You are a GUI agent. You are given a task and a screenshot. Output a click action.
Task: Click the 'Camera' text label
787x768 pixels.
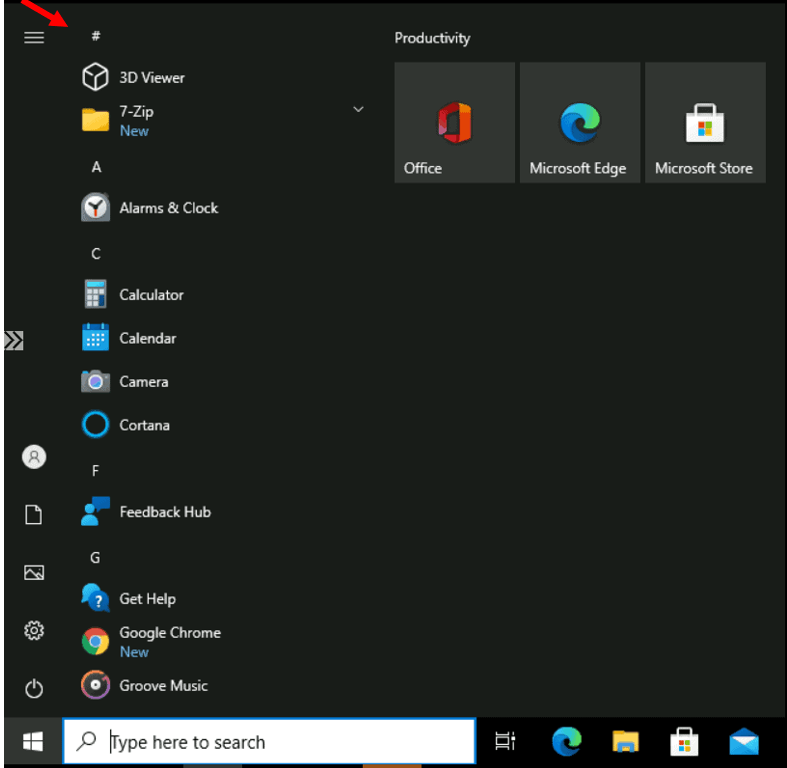[144, 382]
